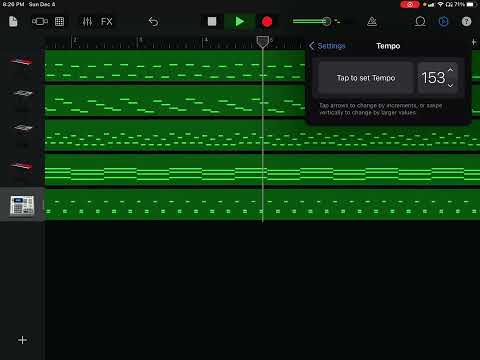480x360 pixels.
Task: Open My Songs browser document icon
Action: [x=13, y=22]
